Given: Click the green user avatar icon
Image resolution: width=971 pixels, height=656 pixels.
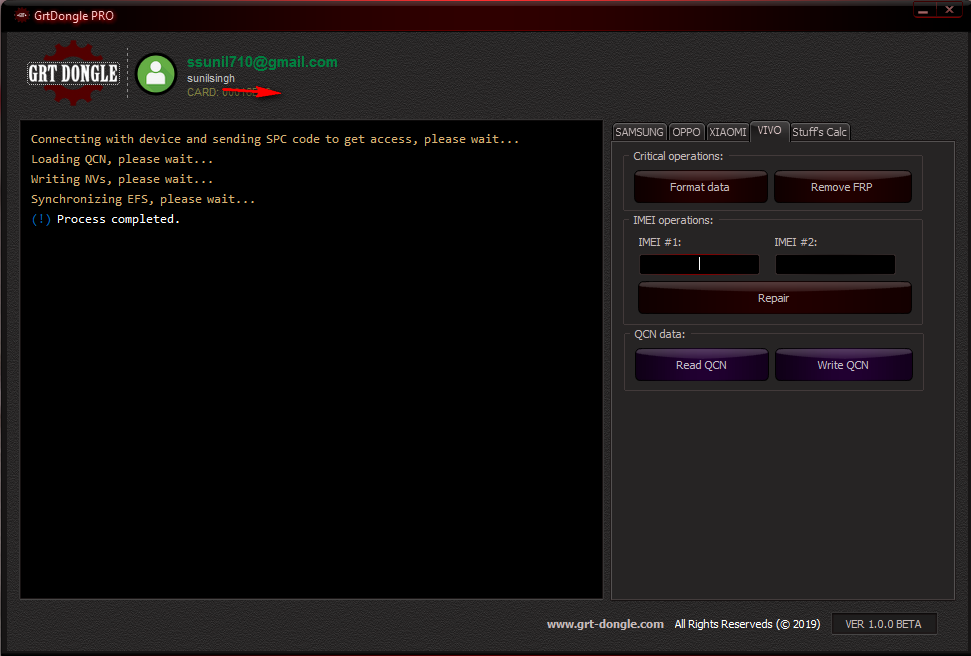Looking at the screenshot, I should (x=156, y=74).
